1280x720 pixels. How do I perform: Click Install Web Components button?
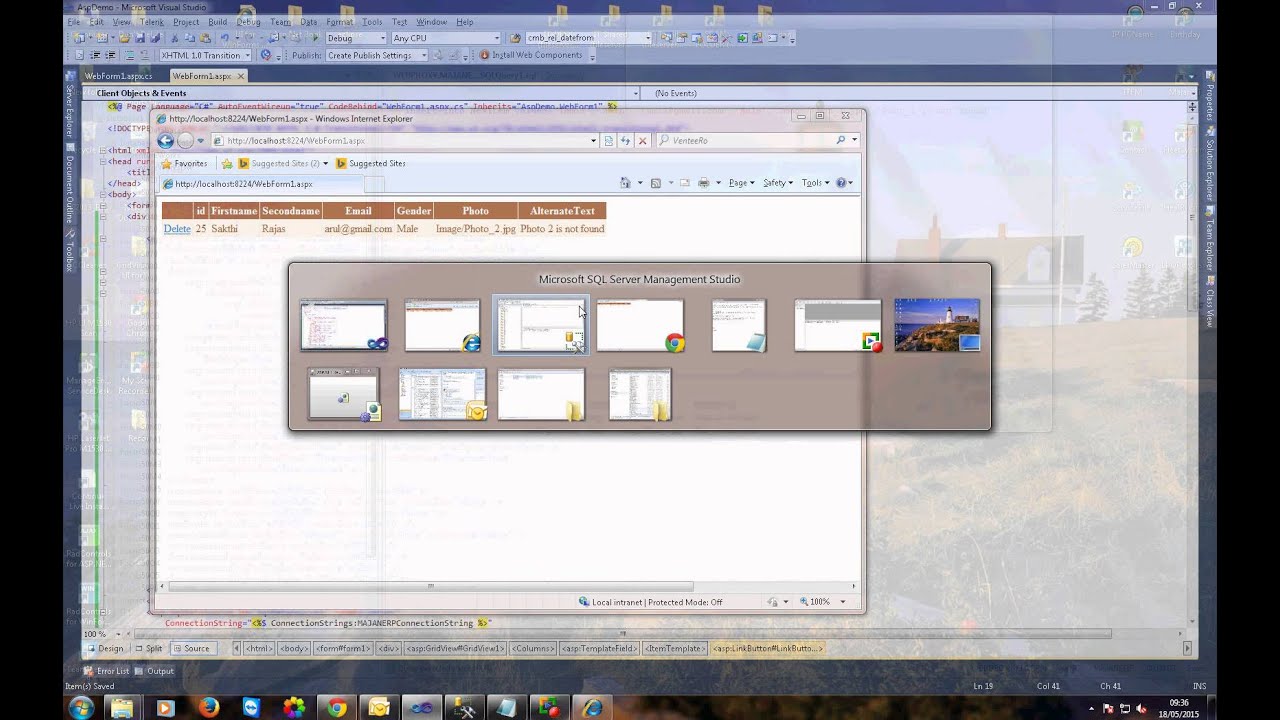(x=530, y=55)
